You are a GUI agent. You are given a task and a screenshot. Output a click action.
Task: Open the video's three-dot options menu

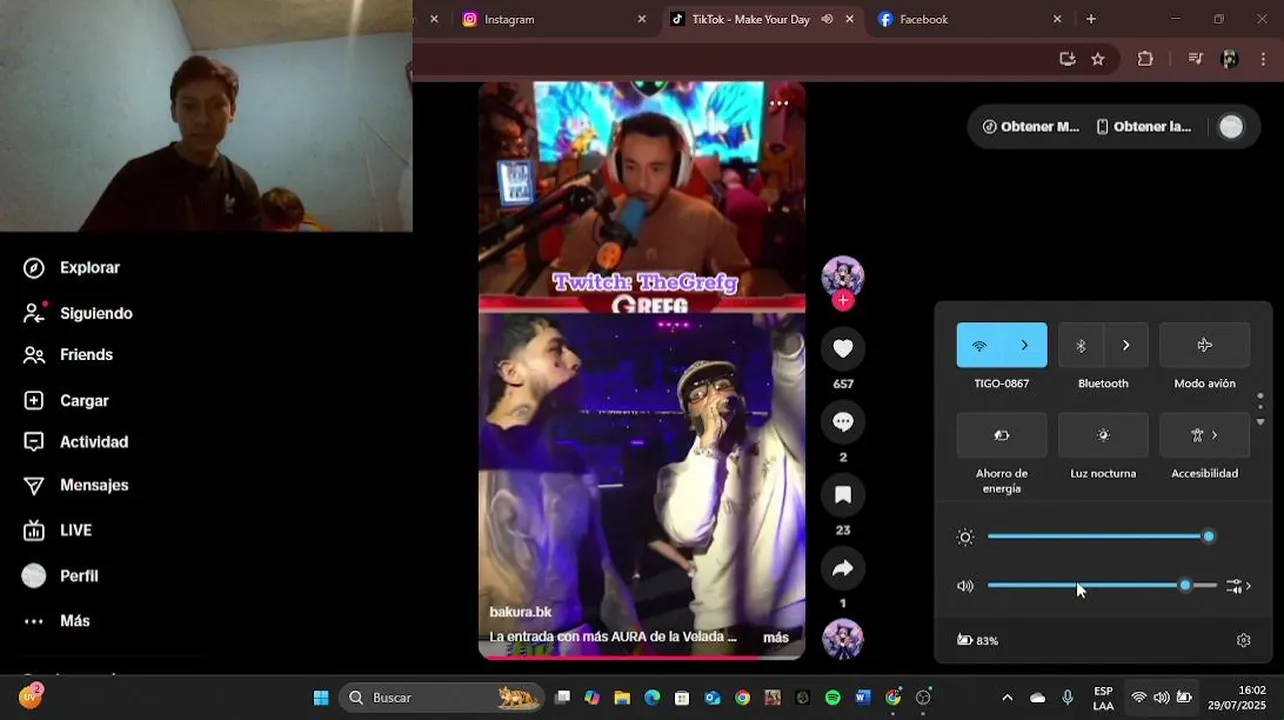coord(779,103)
